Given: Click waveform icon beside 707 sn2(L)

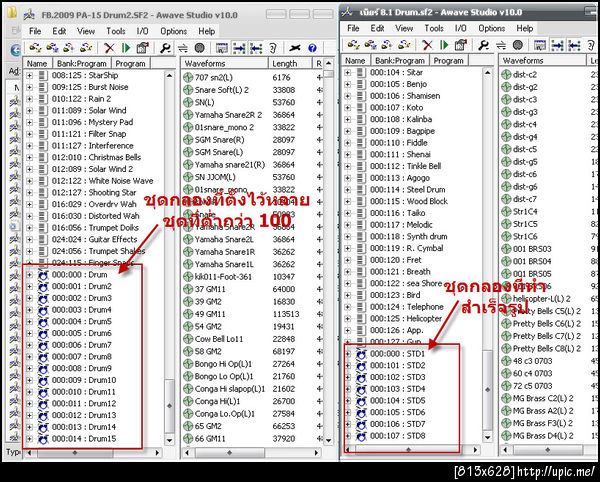Looking at the screenshot, I should tap(188, 78).
